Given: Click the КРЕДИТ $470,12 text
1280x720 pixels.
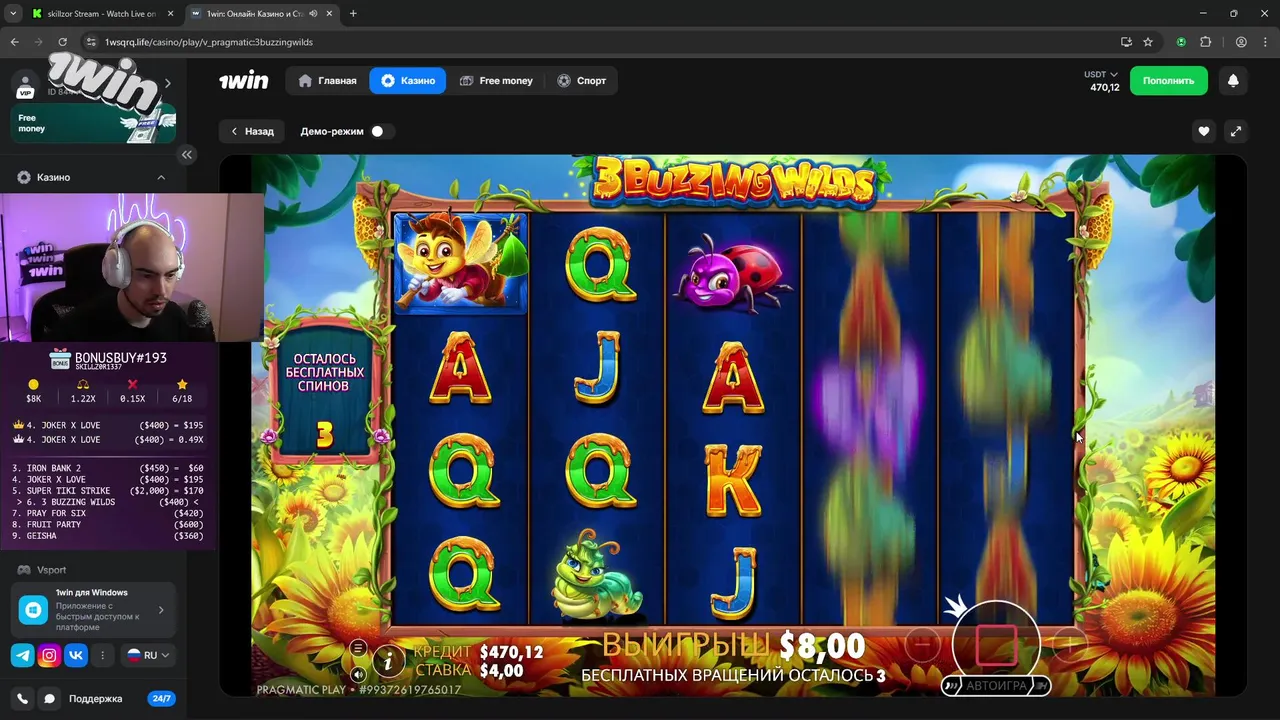Looking at the screenshot, I should tap(478, 652).
